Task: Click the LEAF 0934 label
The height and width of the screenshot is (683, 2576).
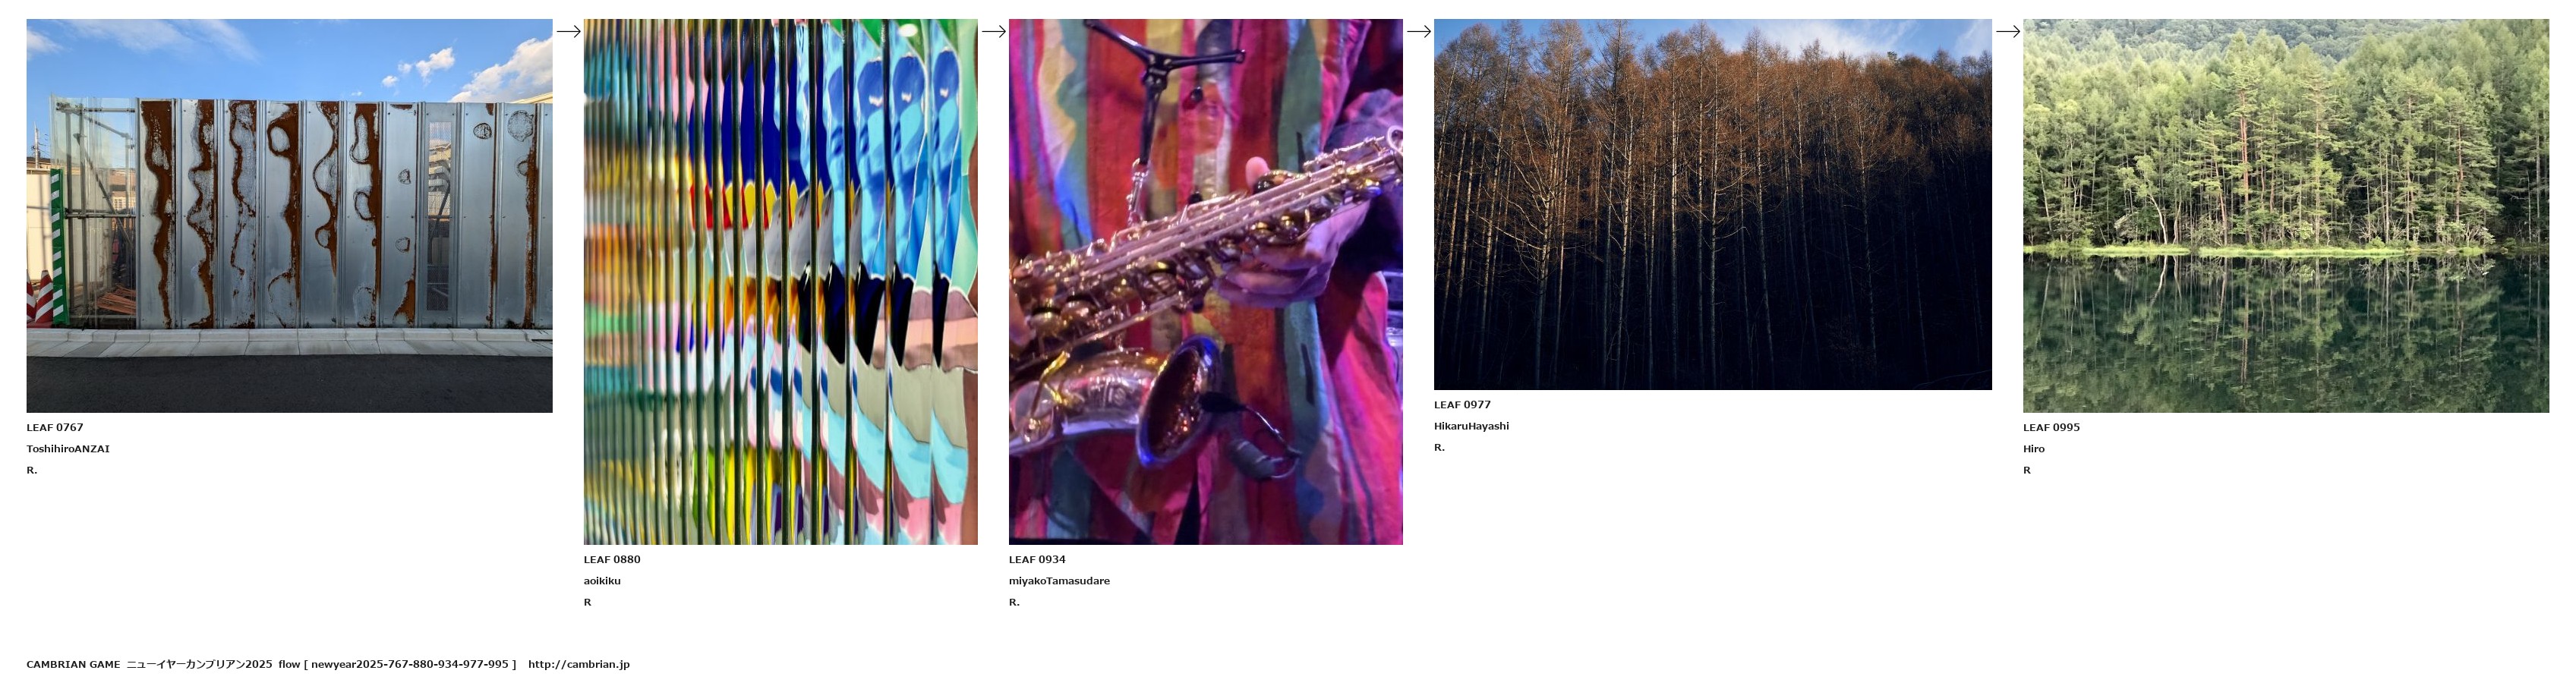Action: point(1037,559)
